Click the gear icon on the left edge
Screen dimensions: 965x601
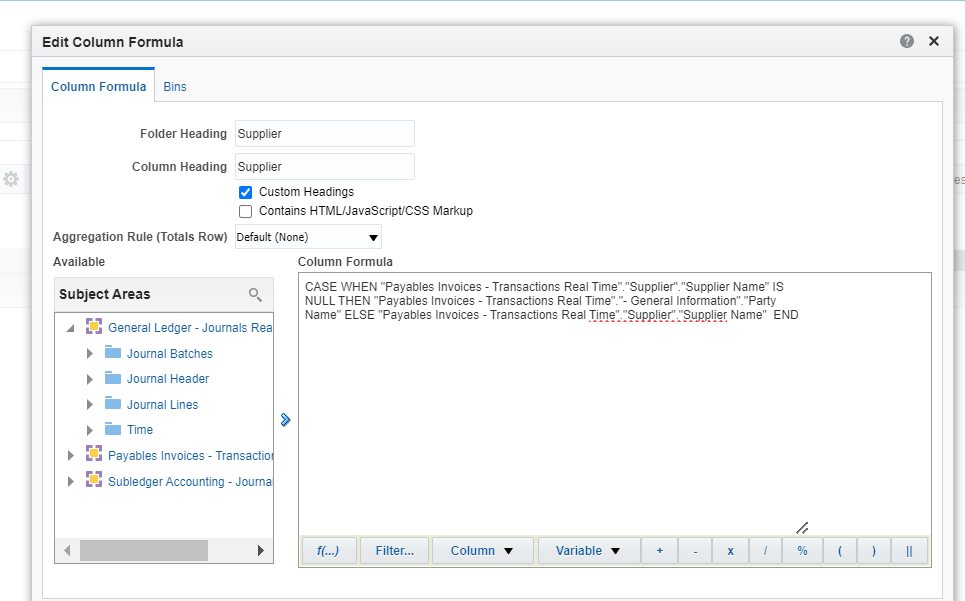[11, 178]
